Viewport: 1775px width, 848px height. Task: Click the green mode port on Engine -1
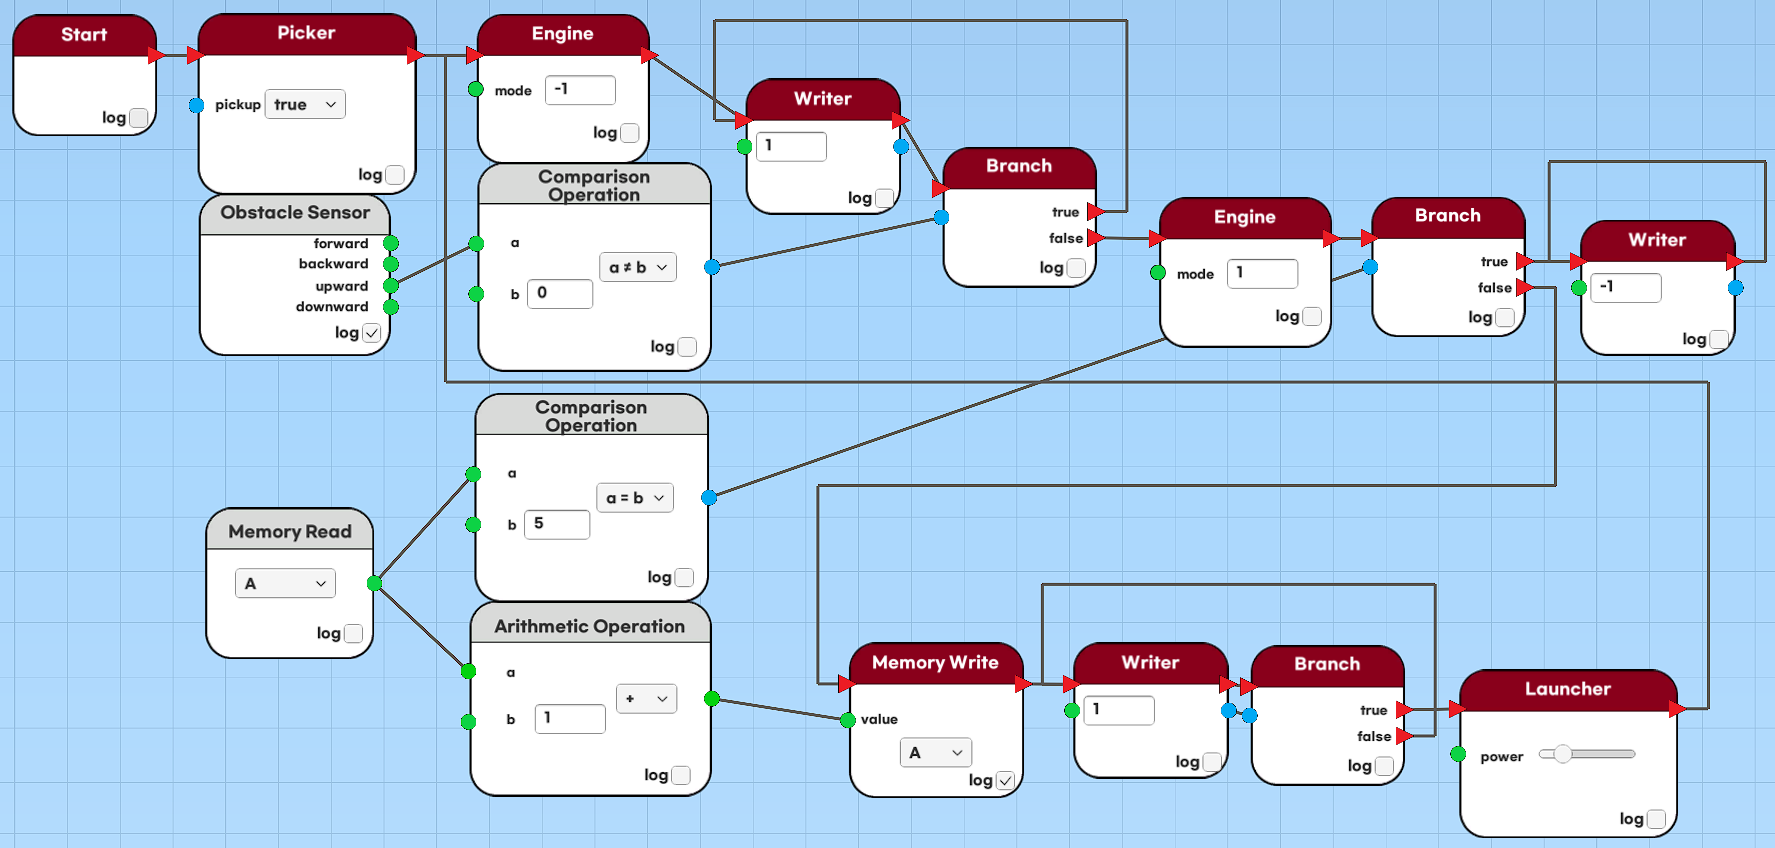click(x=476, y=89)
